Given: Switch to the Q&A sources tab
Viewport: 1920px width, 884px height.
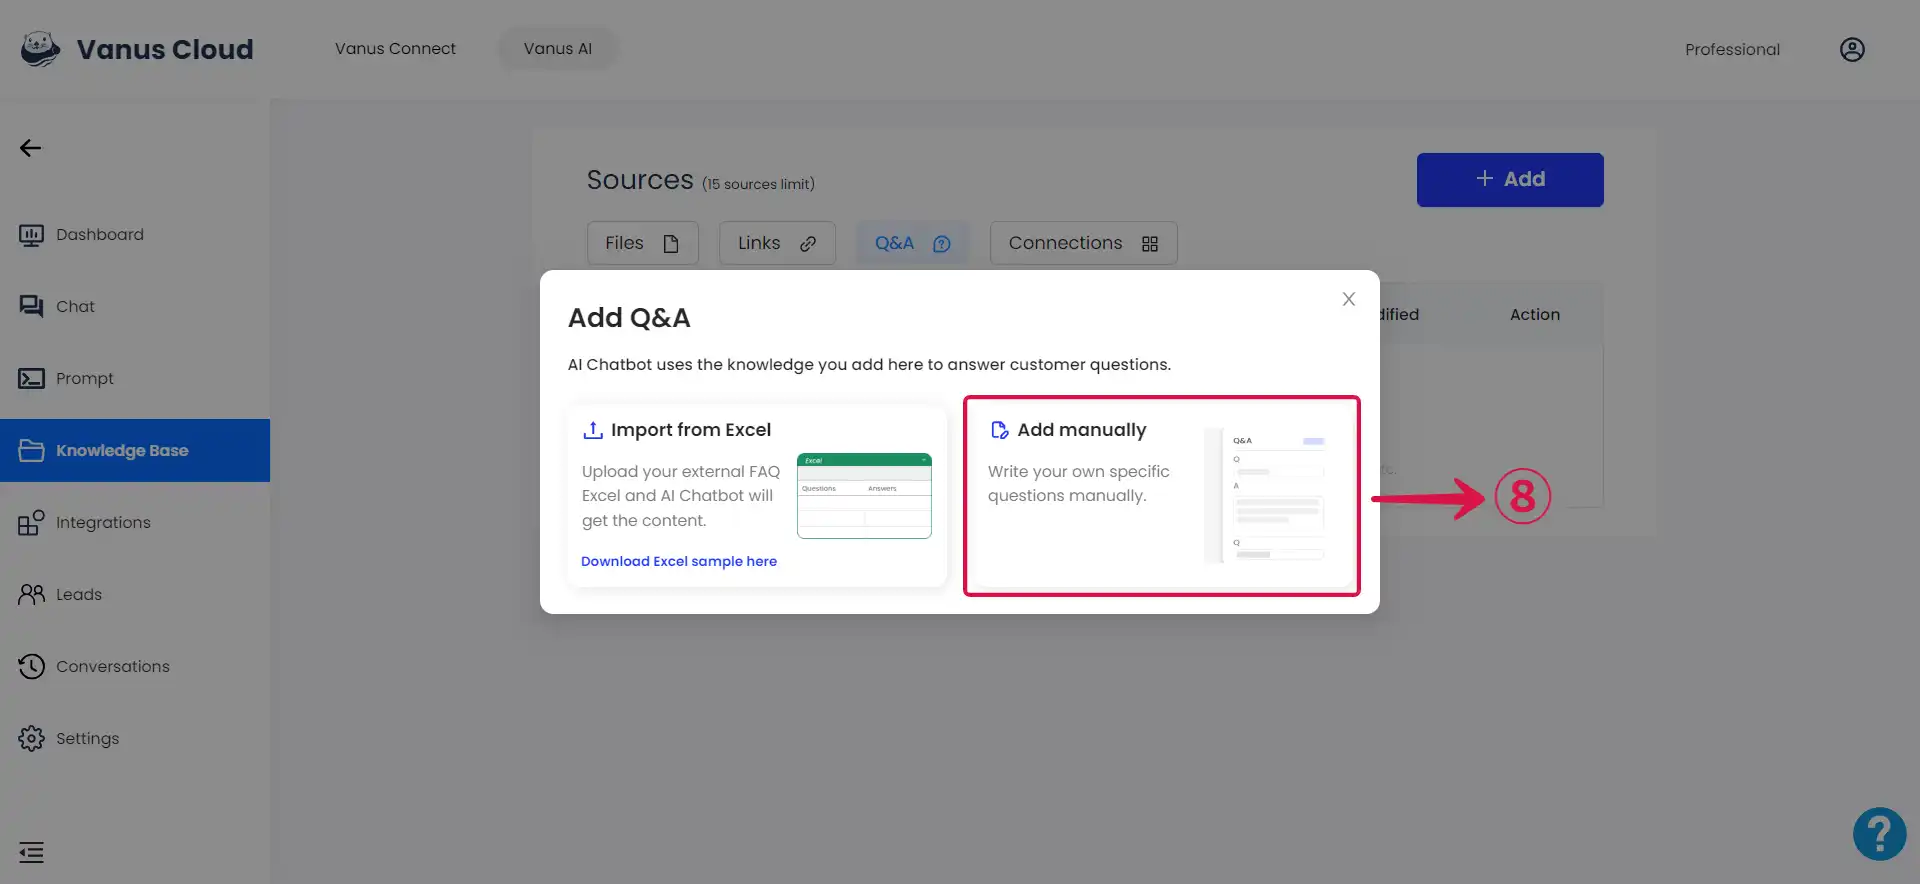Looking at the screenshot, I should point(912,243).
